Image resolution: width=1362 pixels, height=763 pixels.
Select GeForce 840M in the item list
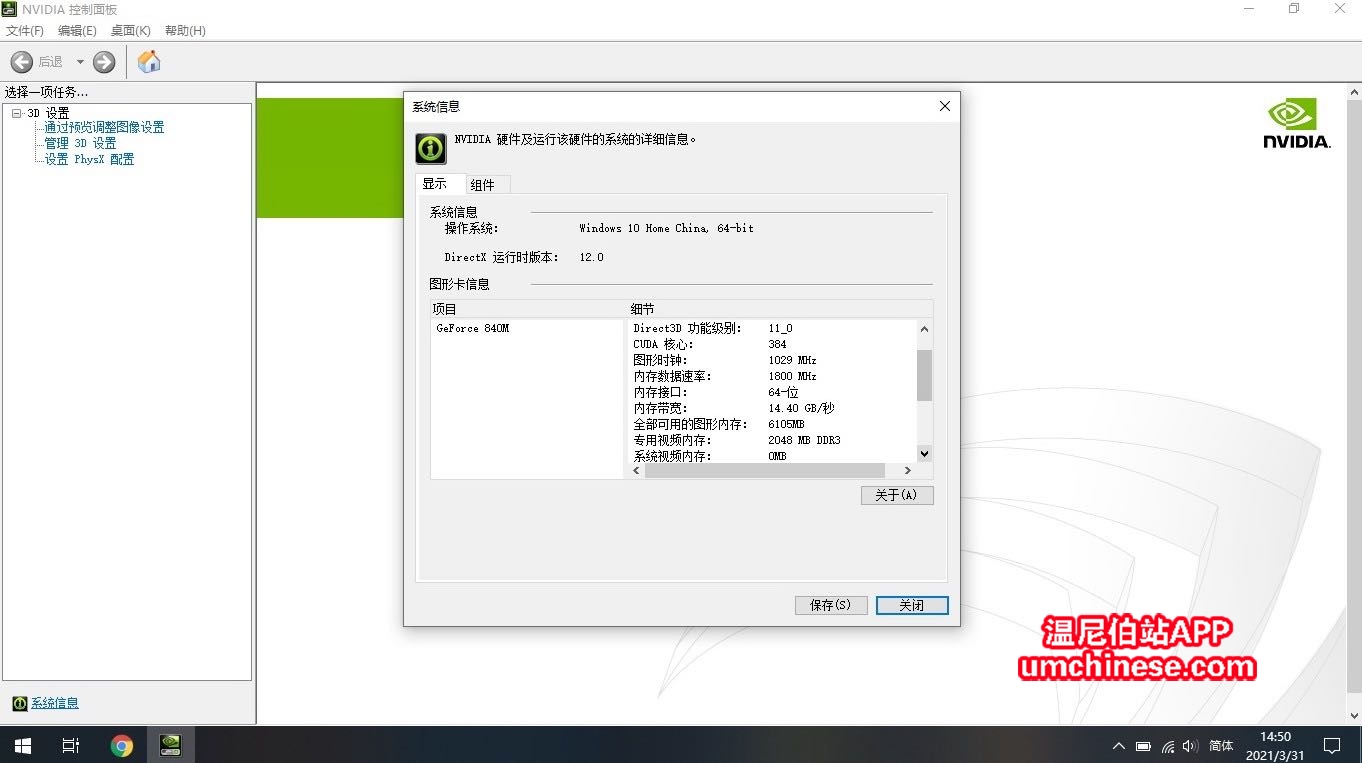473,329
